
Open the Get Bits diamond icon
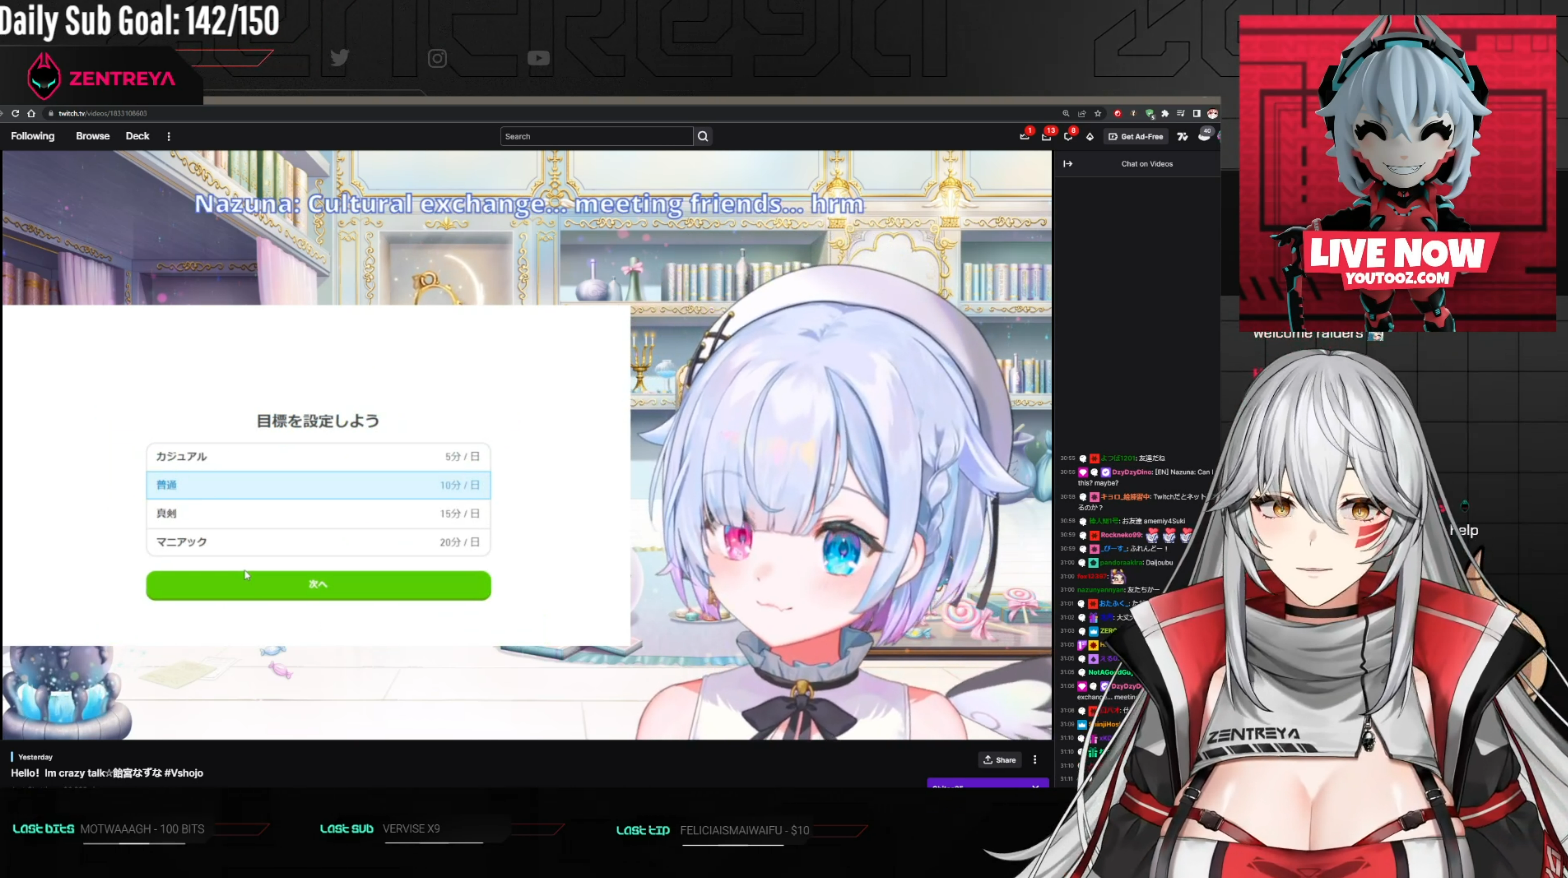(1090, 136)
